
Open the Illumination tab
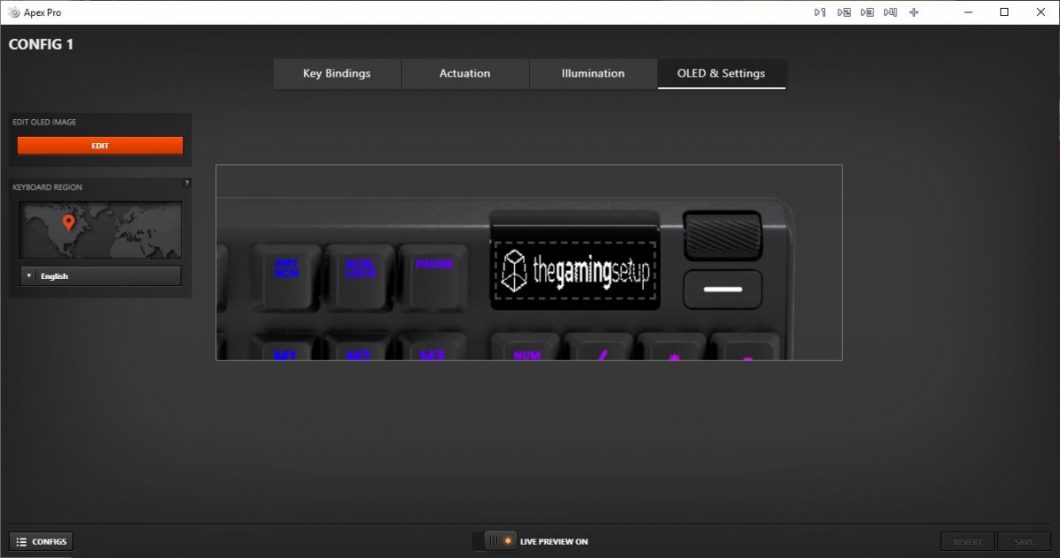tap(593, 73)
